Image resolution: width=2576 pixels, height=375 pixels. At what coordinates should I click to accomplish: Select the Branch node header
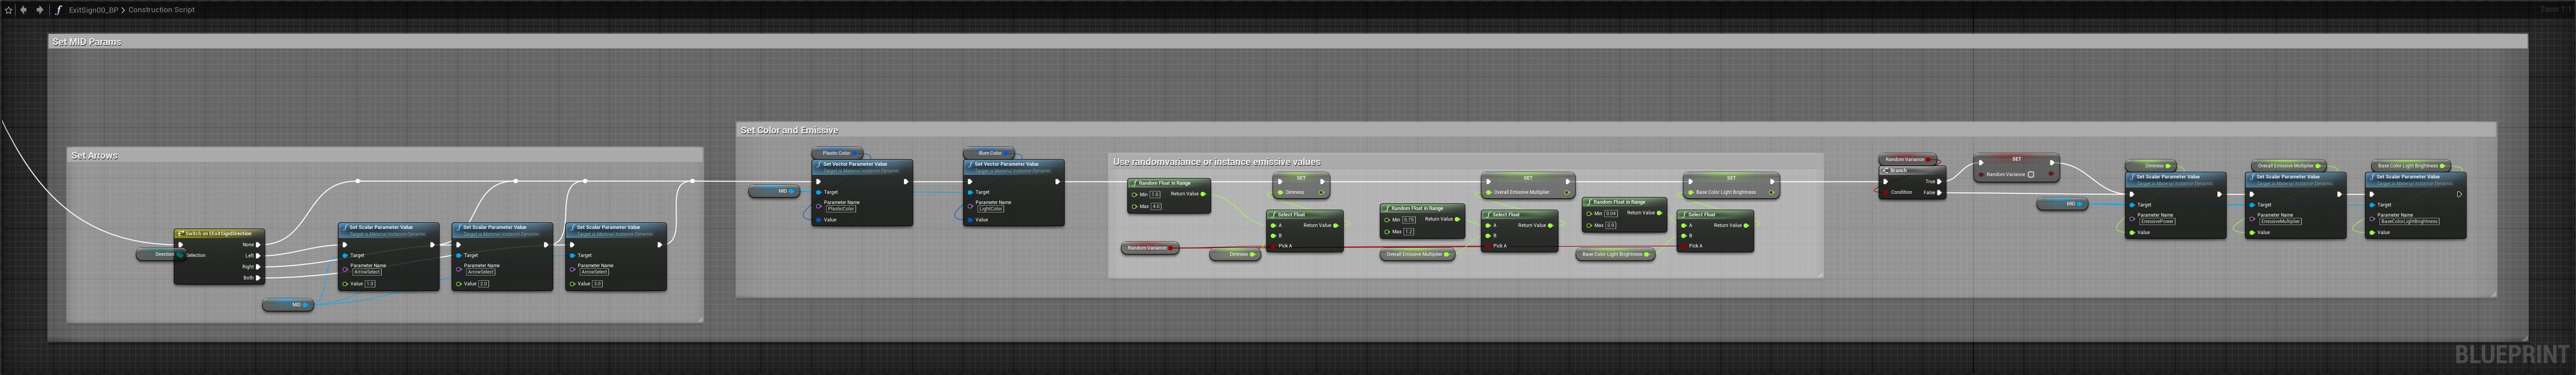(x=1912, y=170)
